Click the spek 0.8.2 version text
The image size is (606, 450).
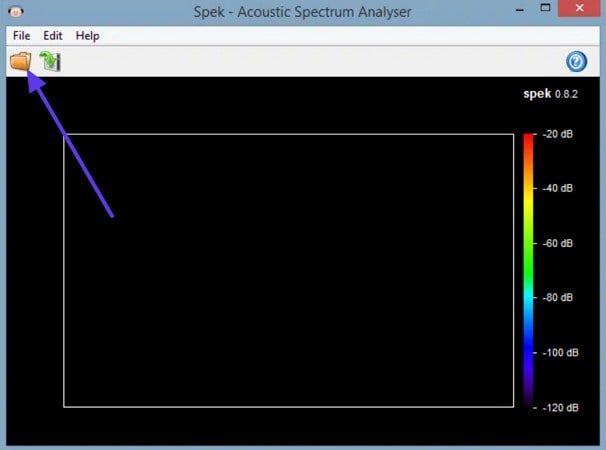pos(550,94)
